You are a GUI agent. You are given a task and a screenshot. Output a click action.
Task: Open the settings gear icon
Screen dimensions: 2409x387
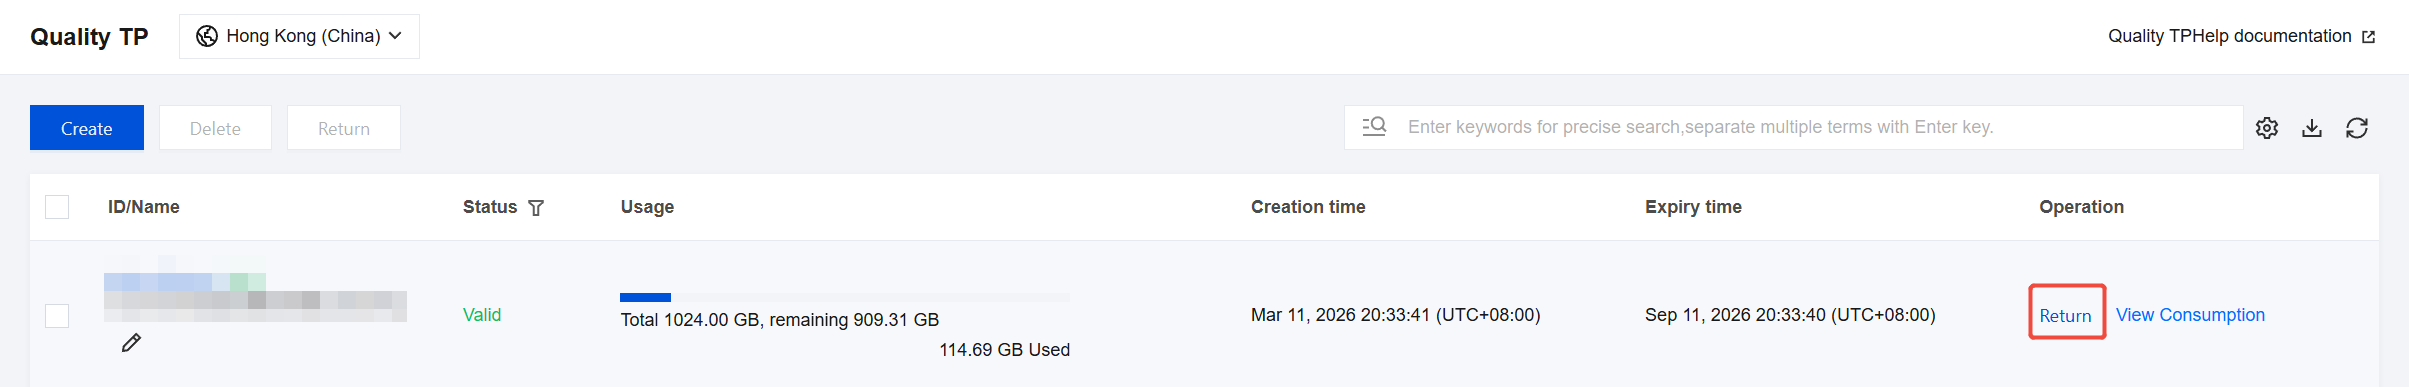[x=2266, y=128]
